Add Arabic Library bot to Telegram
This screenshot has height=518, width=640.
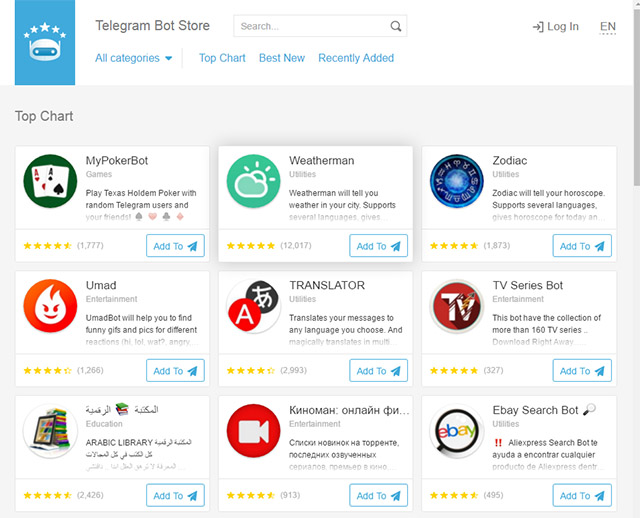click(x=176, y=496)
